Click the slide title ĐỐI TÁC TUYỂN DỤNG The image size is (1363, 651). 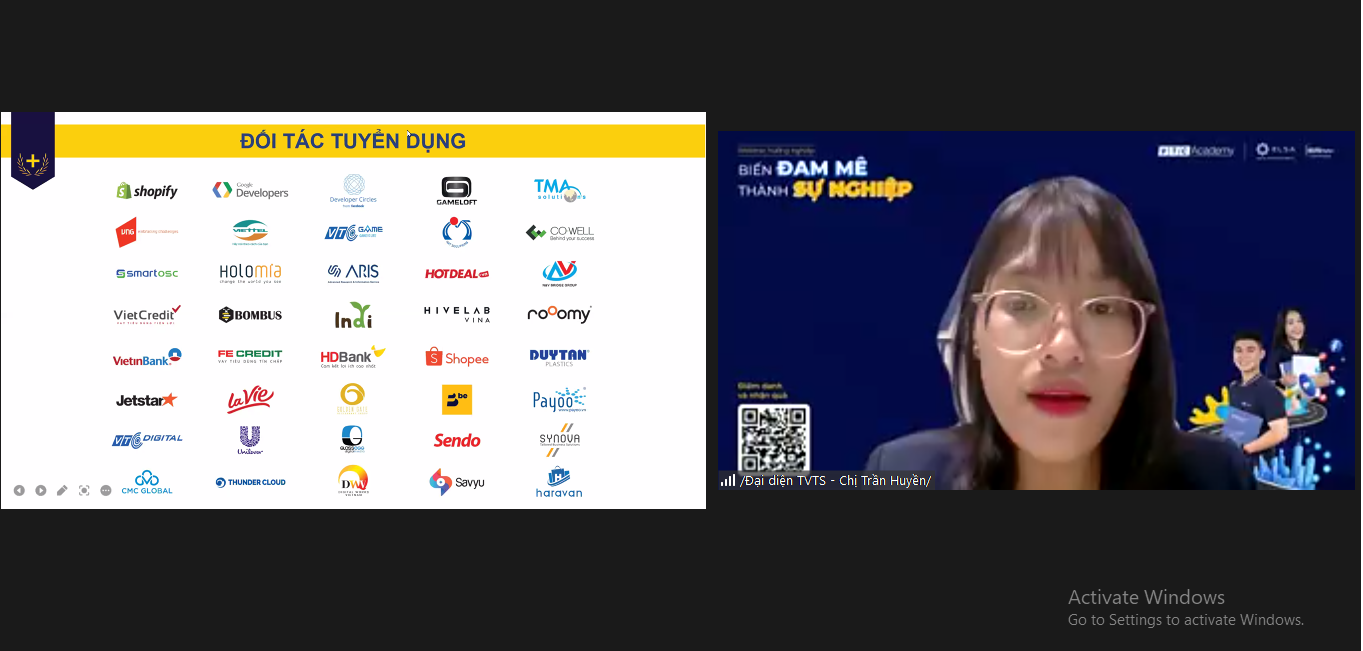point(353,141)
